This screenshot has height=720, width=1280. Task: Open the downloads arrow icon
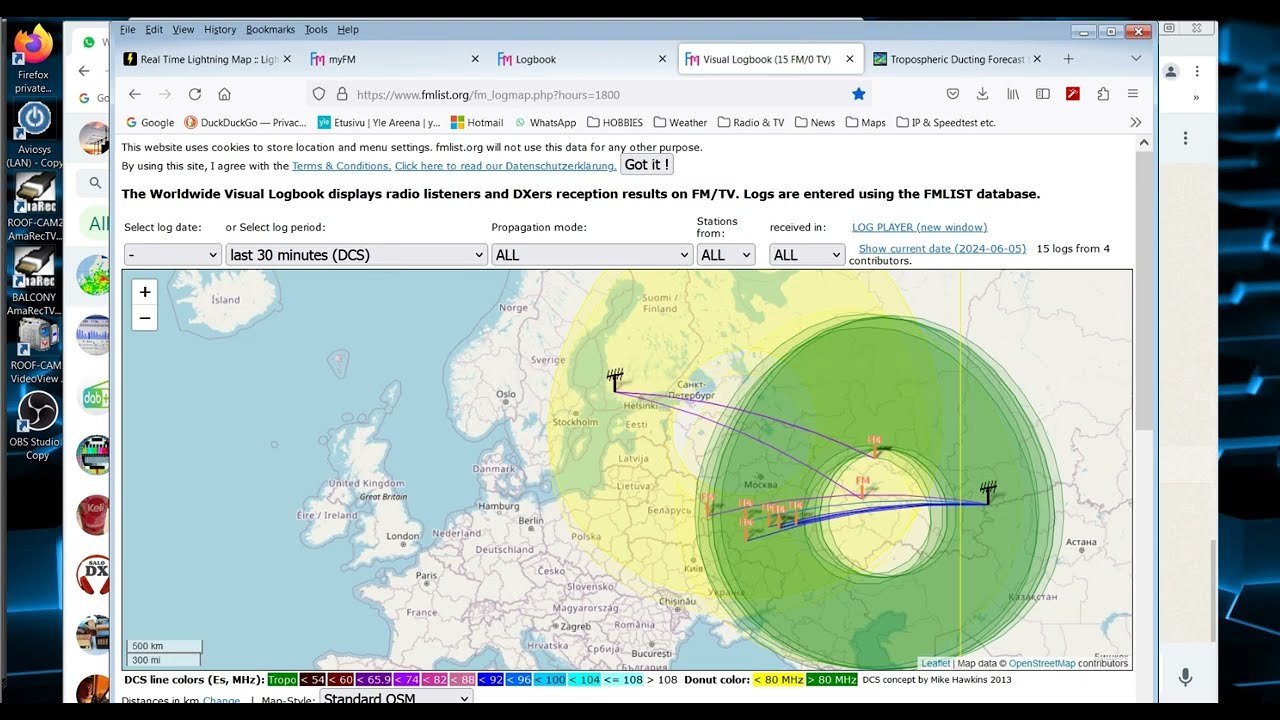982,94
